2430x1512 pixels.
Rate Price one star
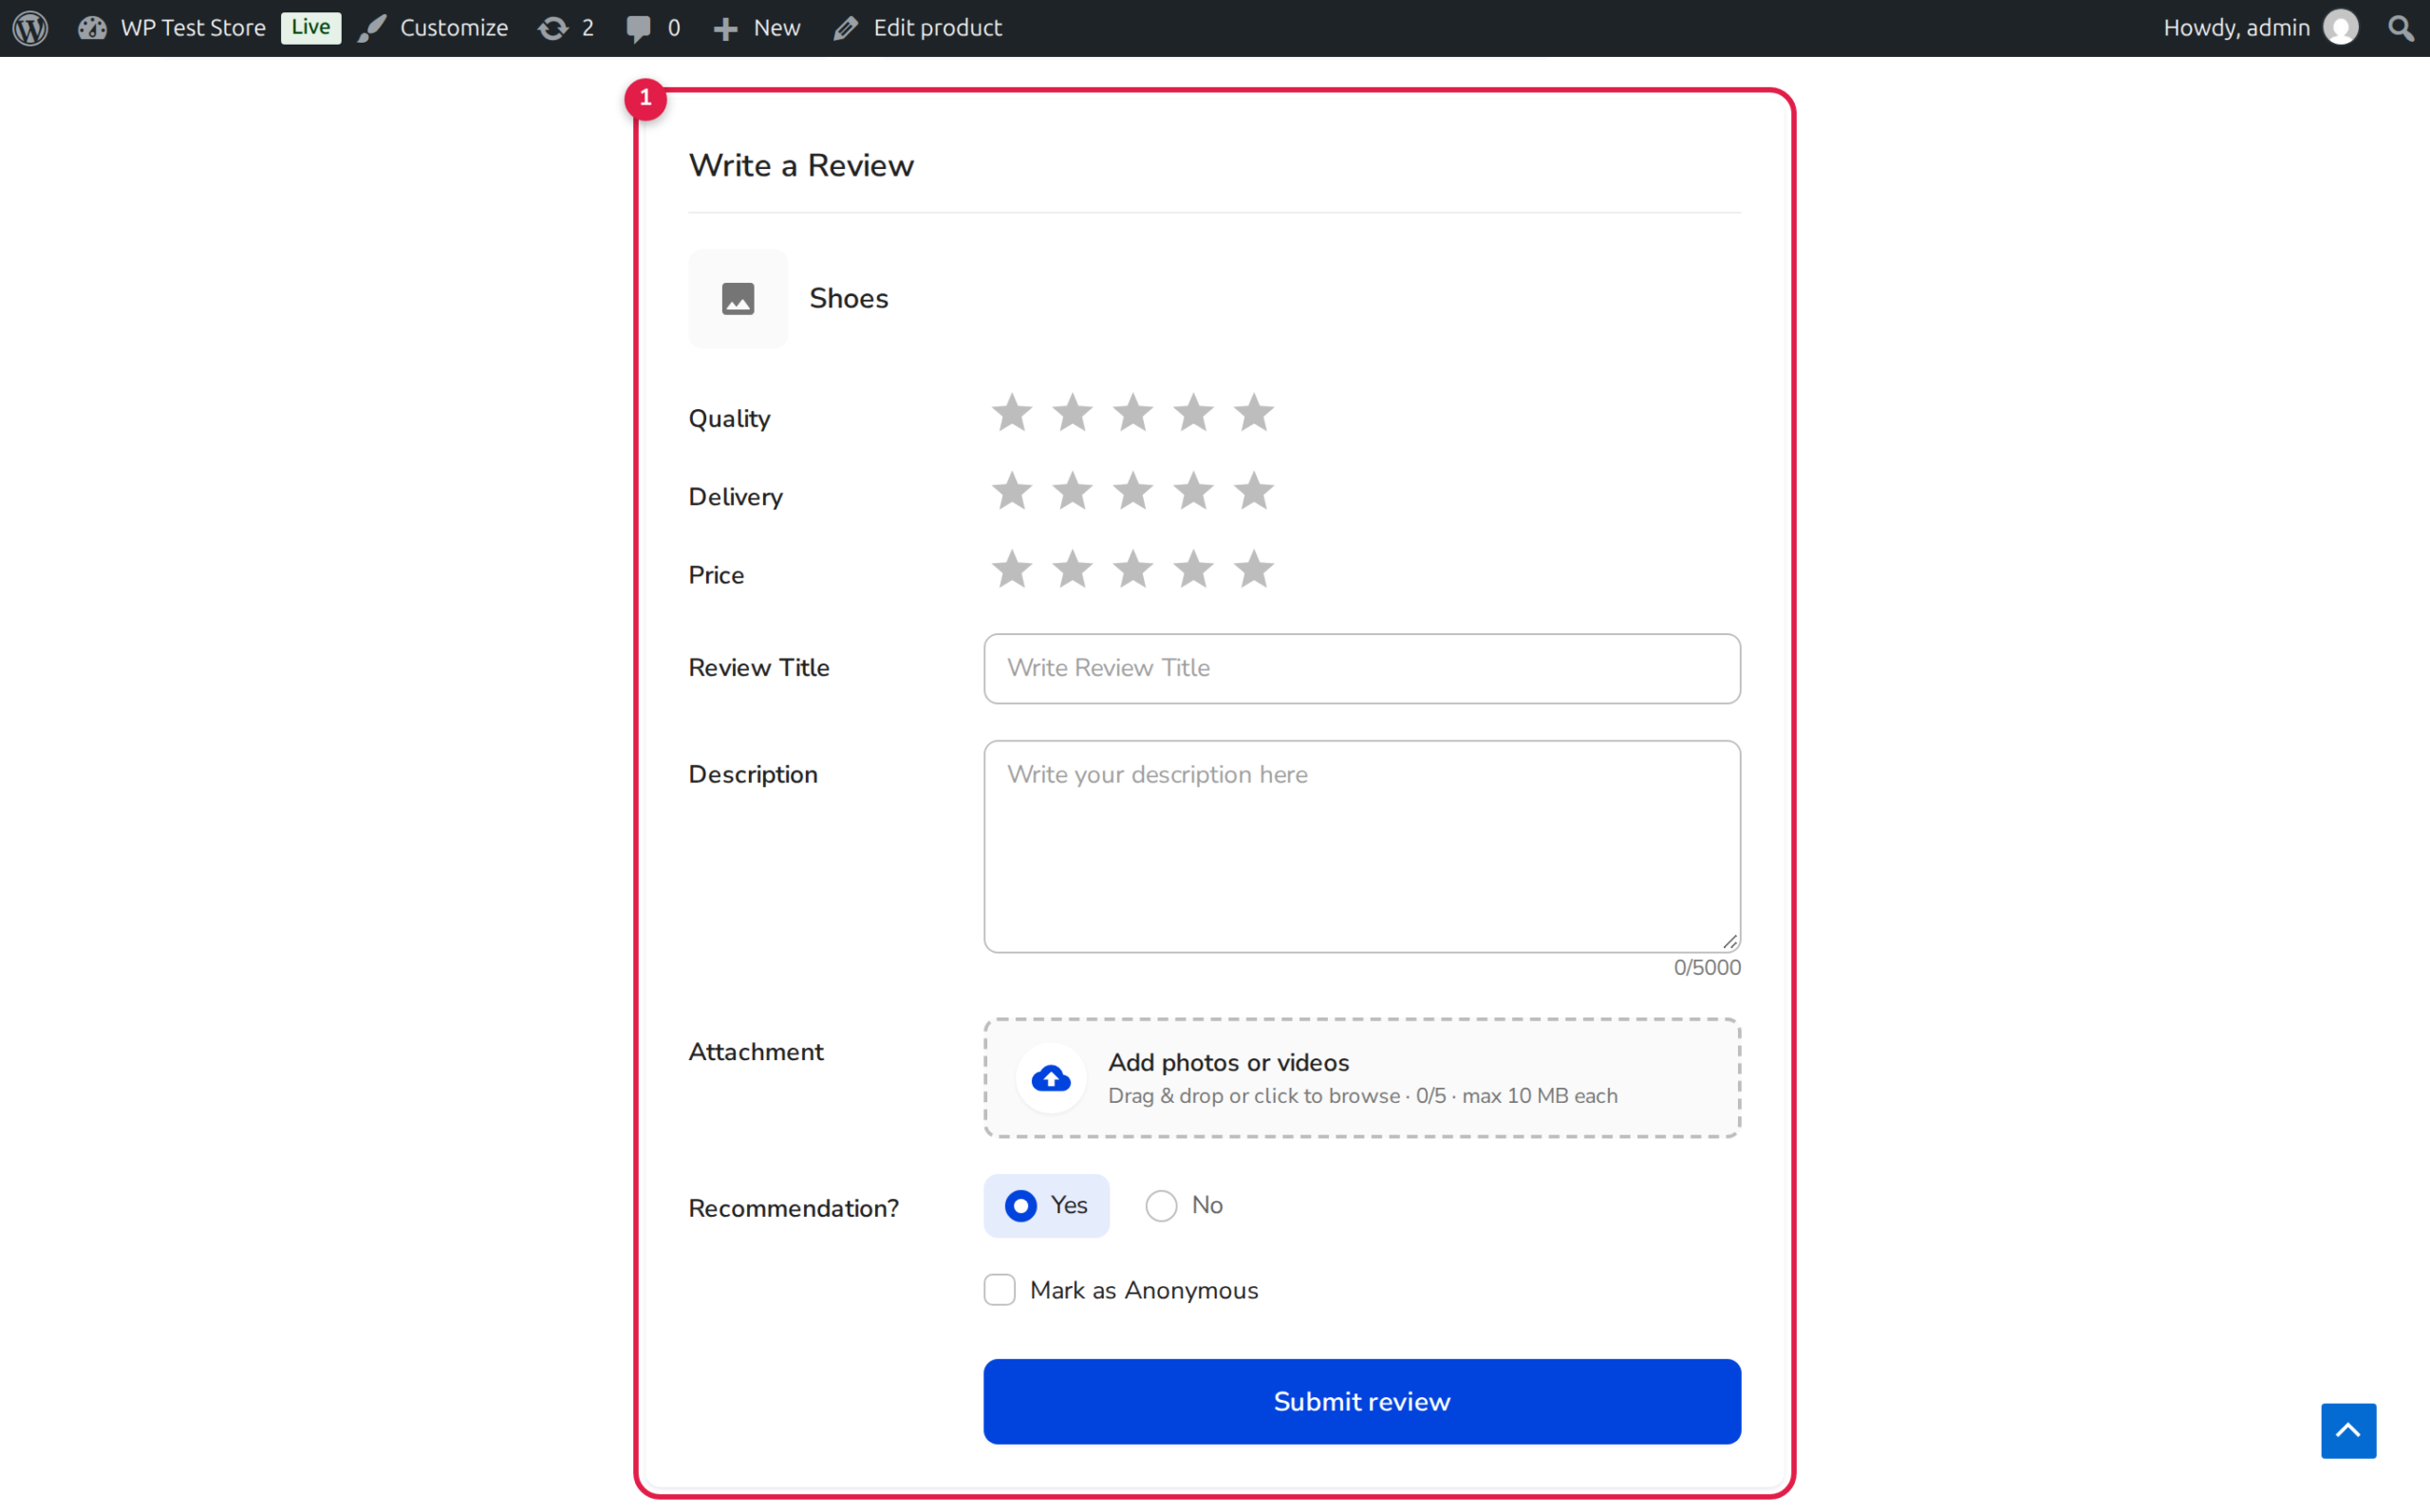pos(1012,570)
